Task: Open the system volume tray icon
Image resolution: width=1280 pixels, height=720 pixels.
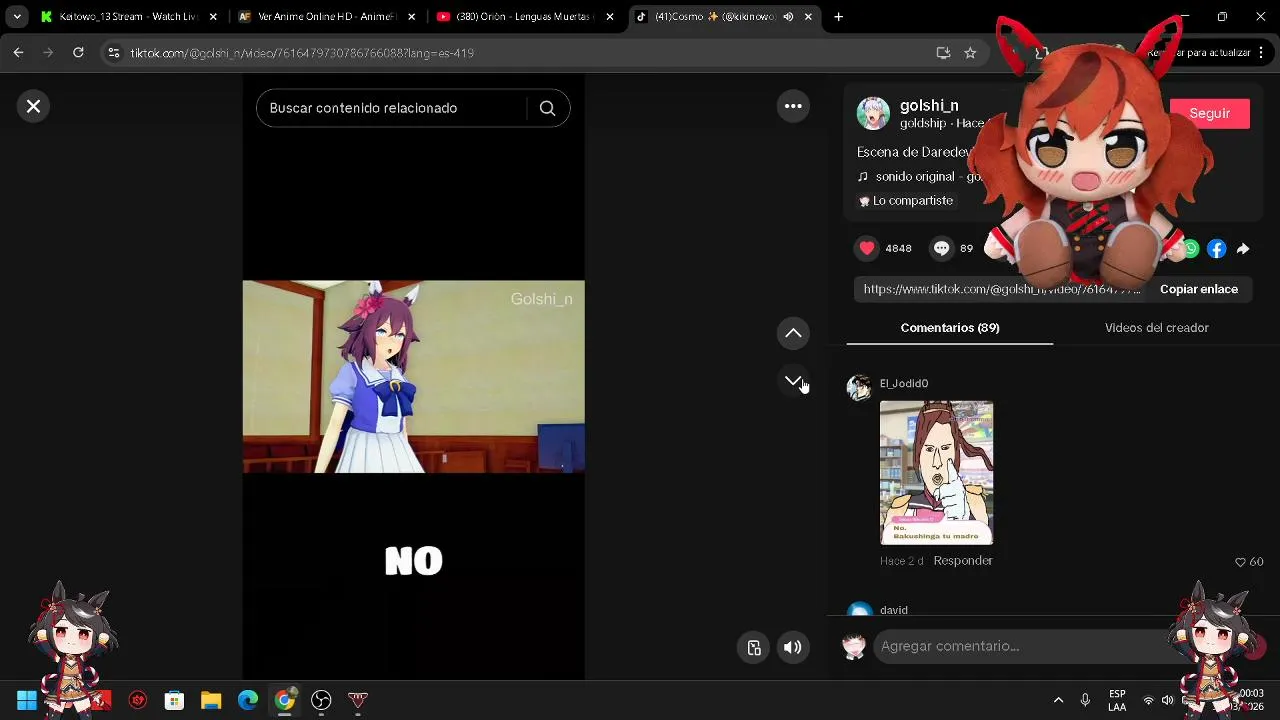Action: (x=1167, y=701)
